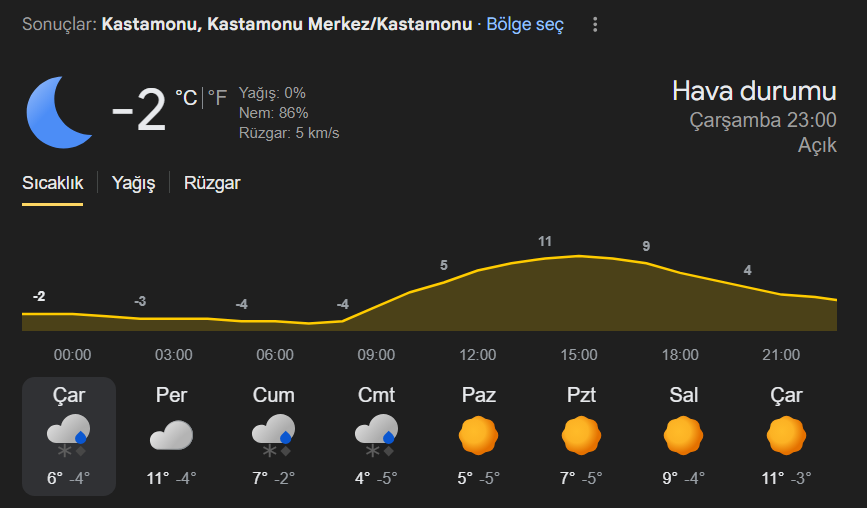
Task: Click Sunday's sunny forecast icon
Action: point(478,436)
